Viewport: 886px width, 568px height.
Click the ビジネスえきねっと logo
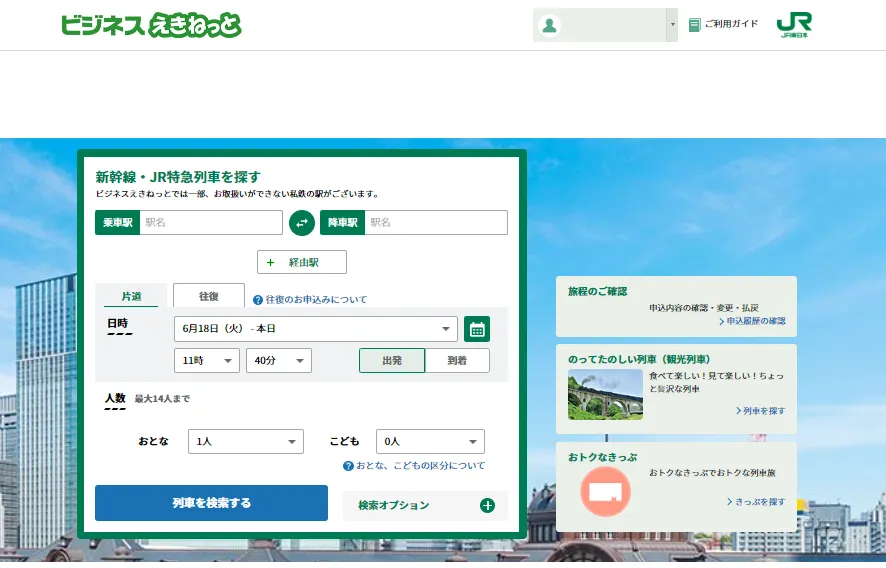point(151,25)
